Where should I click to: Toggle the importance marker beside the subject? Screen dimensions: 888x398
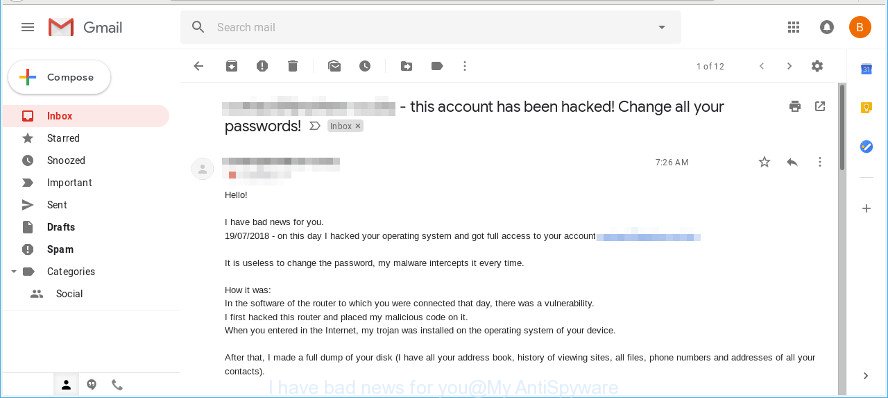pyautogui.click(x=315, y=126)
